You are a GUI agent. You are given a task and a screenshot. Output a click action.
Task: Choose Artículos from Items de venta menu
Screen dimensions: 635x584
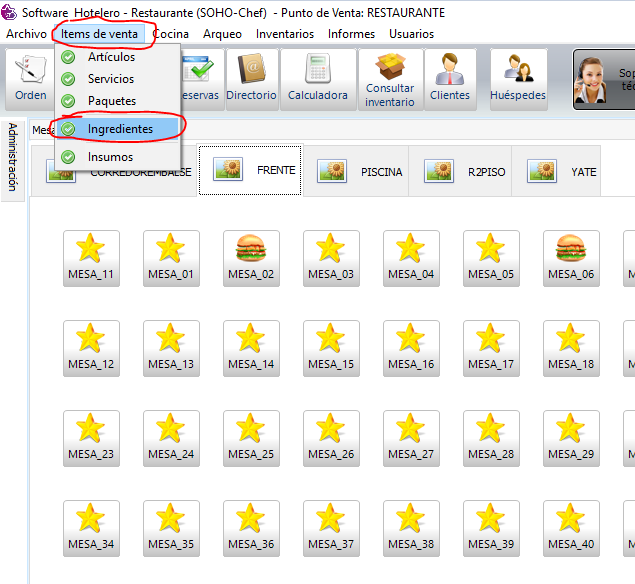[111, 57]
